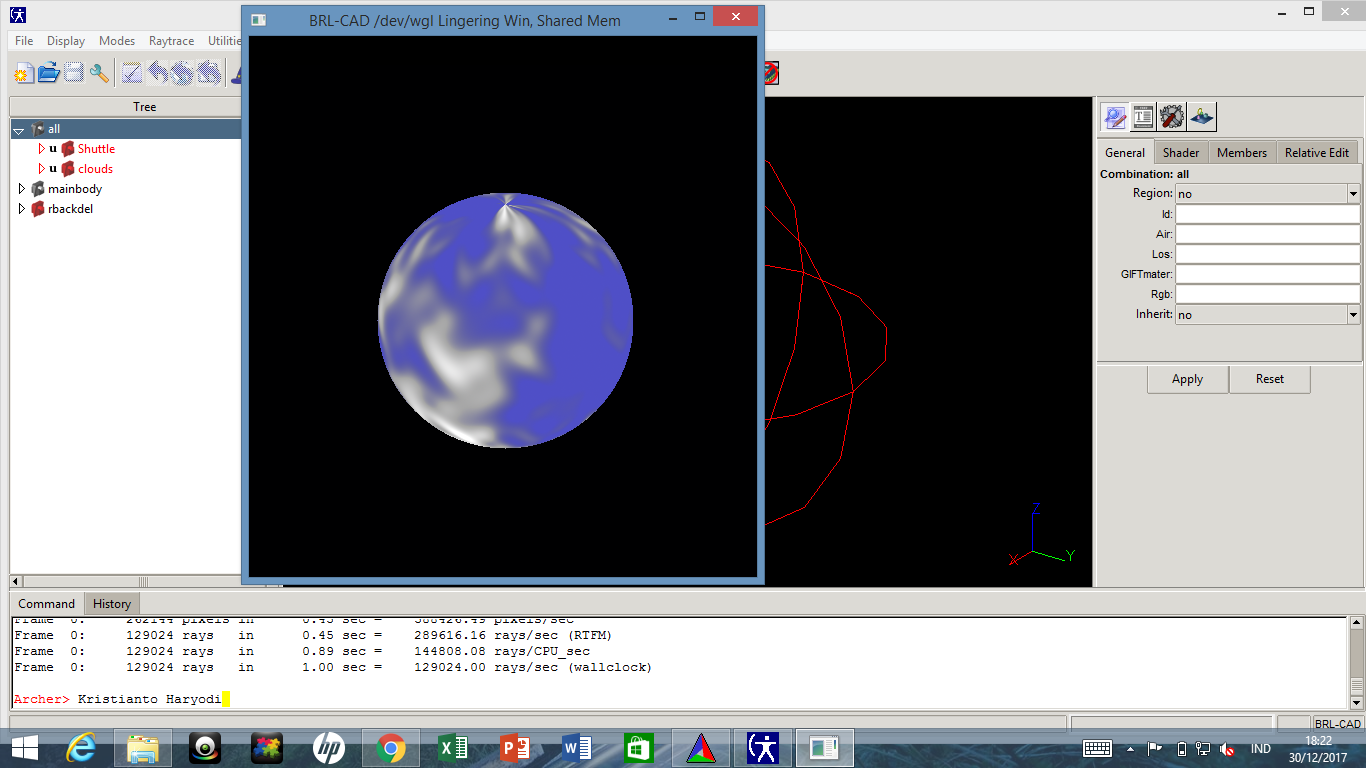Click the 'all' combination icon in tree

(x=38, y=129)
